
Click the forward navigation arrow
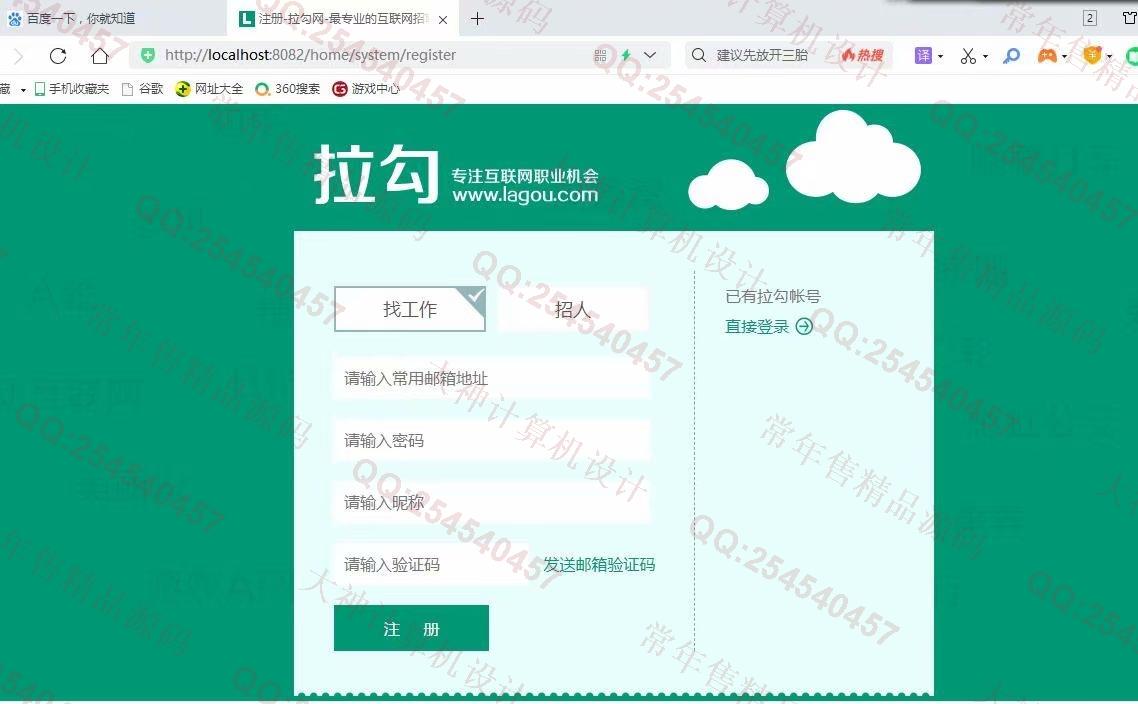pos(19,55)
